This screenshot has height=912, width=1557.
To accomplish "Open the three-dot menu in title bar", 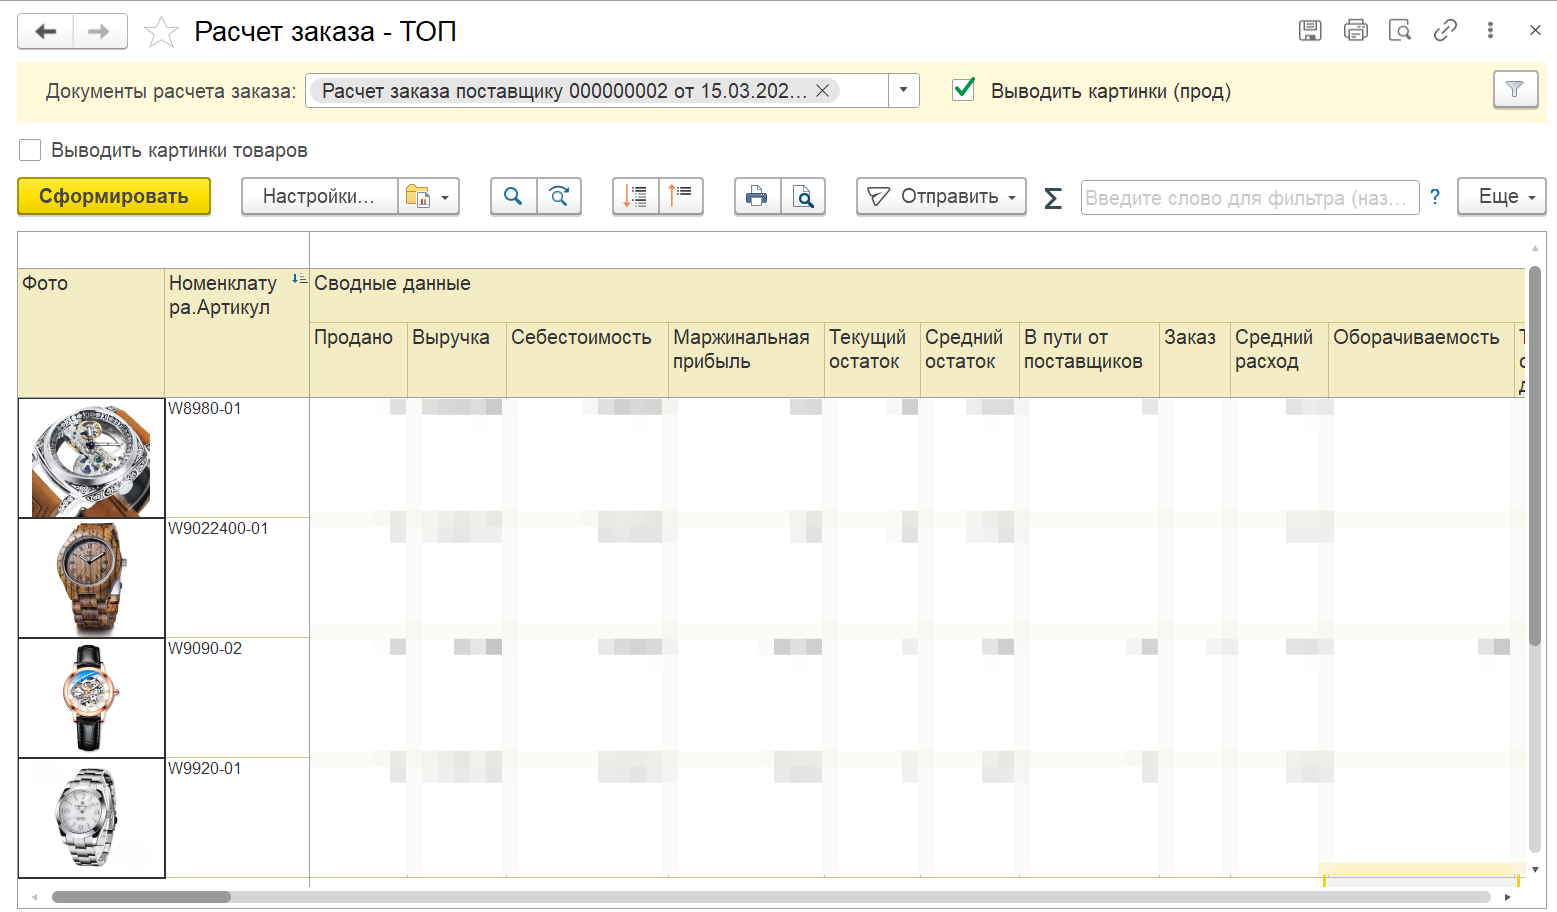I will tap(1489, 30).
